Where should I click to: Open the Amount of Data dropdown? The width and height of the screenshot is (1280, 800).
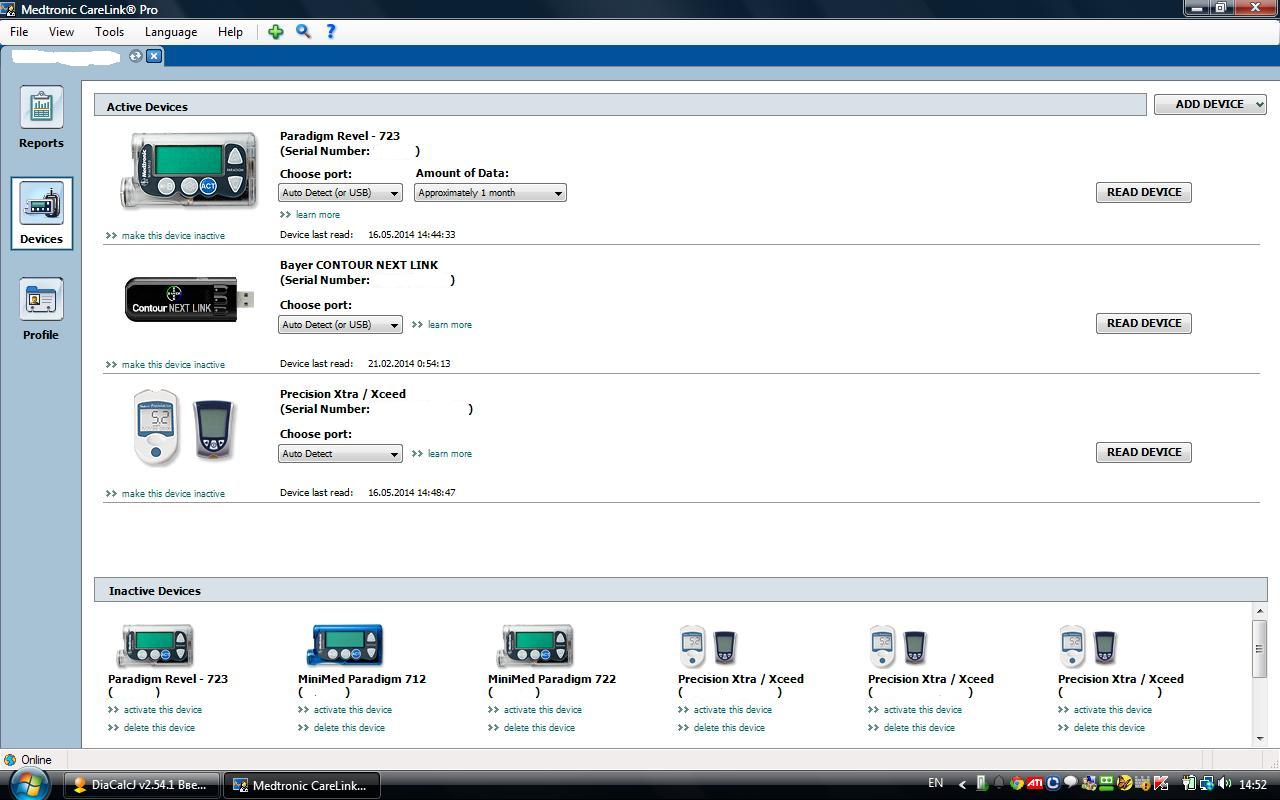[490, 193]
